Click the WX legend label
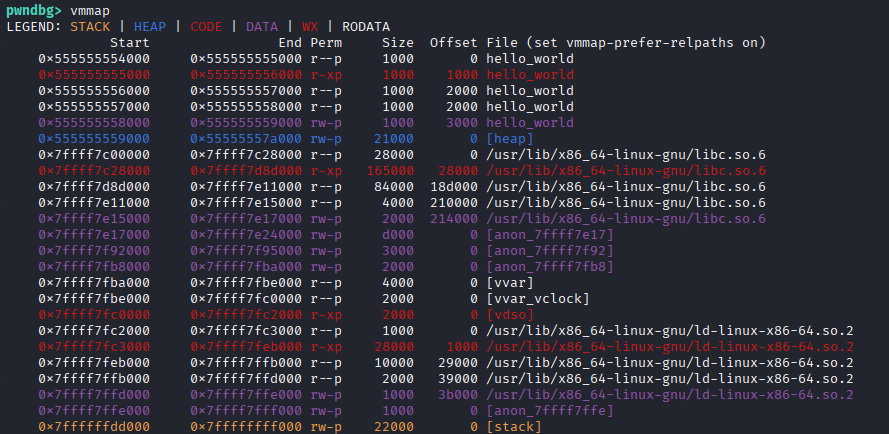889x434 pixels. click(x=310, y=27)
